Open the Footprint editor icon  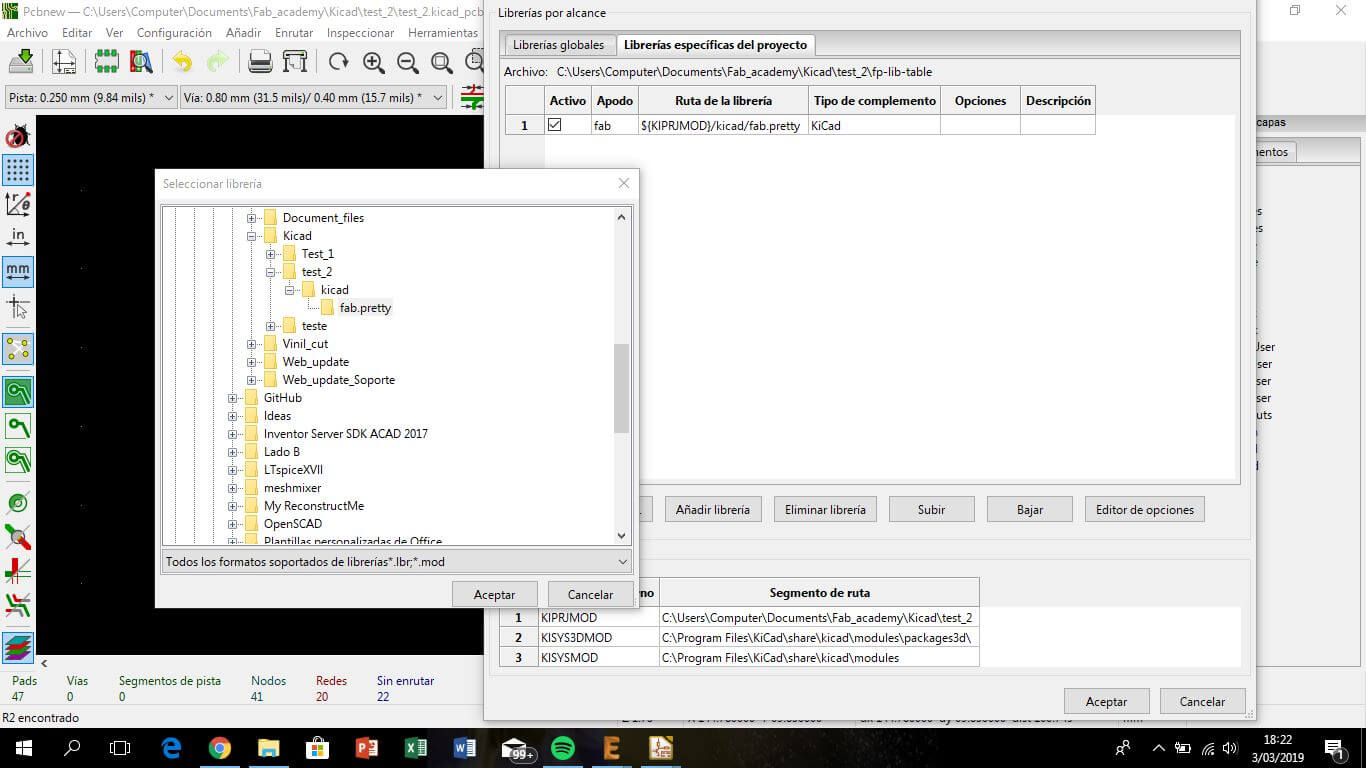tap(106, 62)
